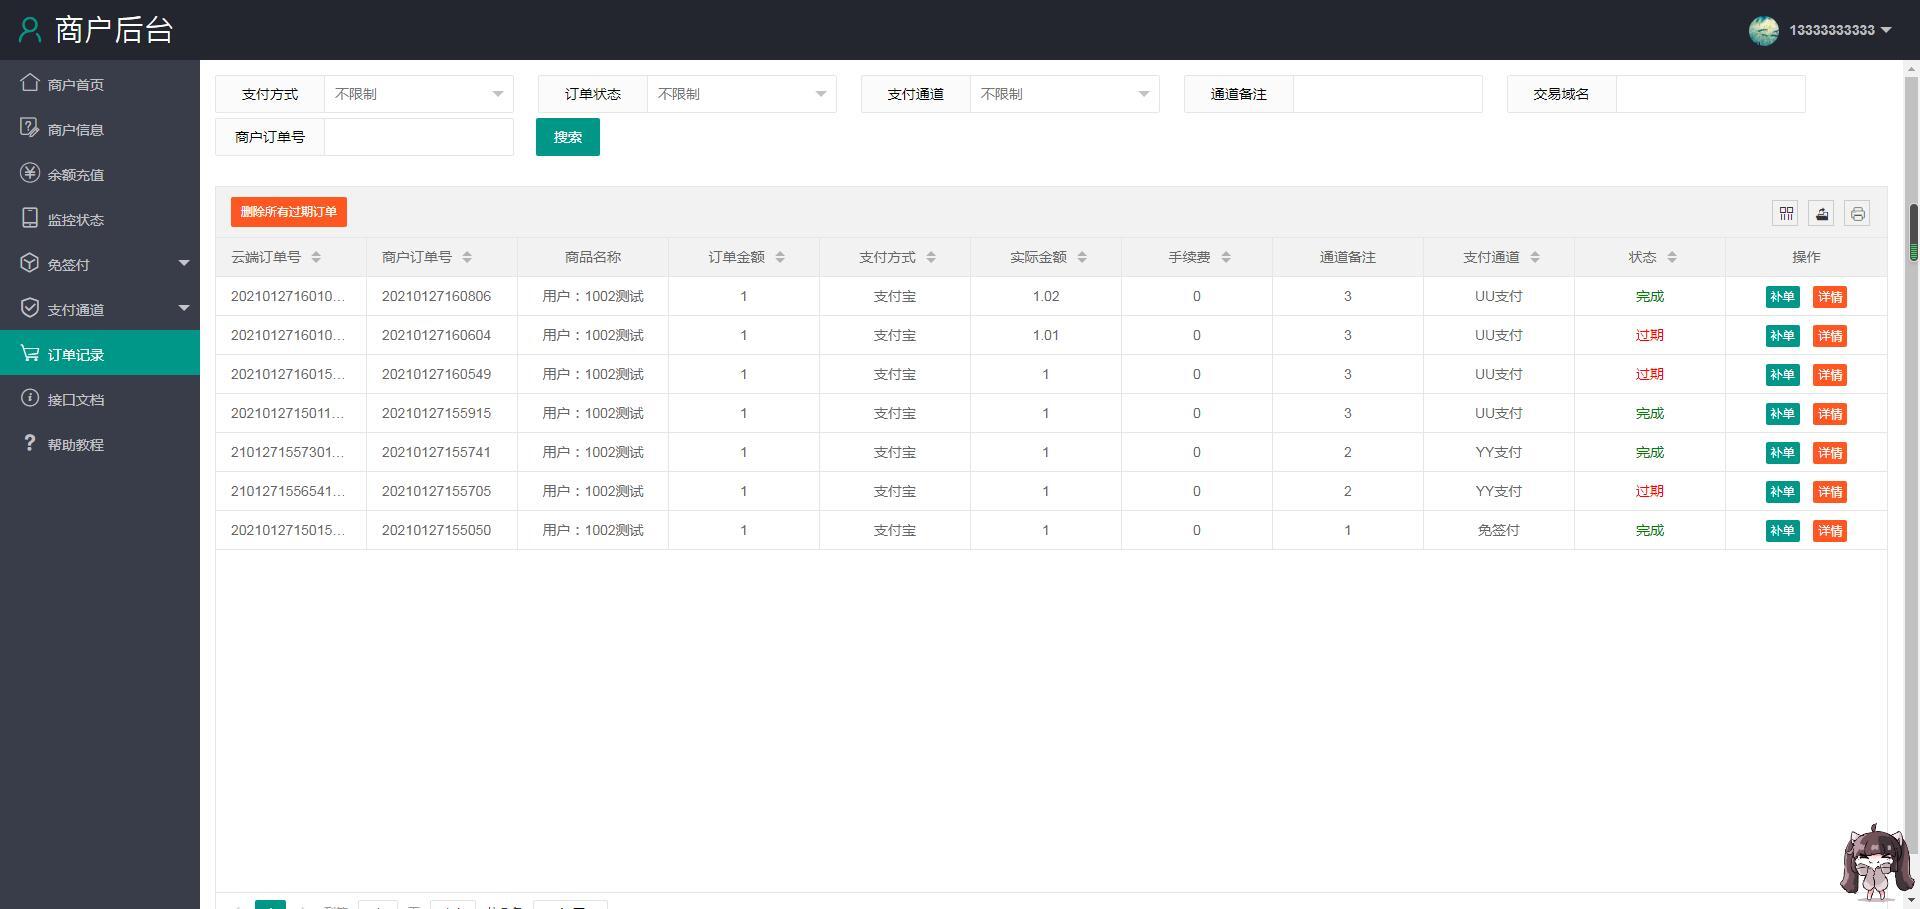Open 接口文档 in the sidebar
This screenshot has height=909, width=1920.
pyautogui.click(x=76, y=400)
